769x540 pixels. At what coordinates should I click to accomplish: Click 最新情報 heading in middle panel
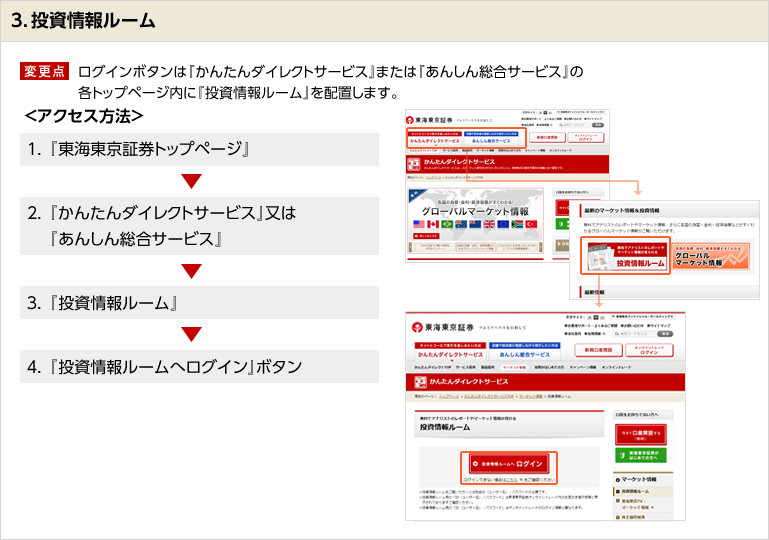coord(594,292)
